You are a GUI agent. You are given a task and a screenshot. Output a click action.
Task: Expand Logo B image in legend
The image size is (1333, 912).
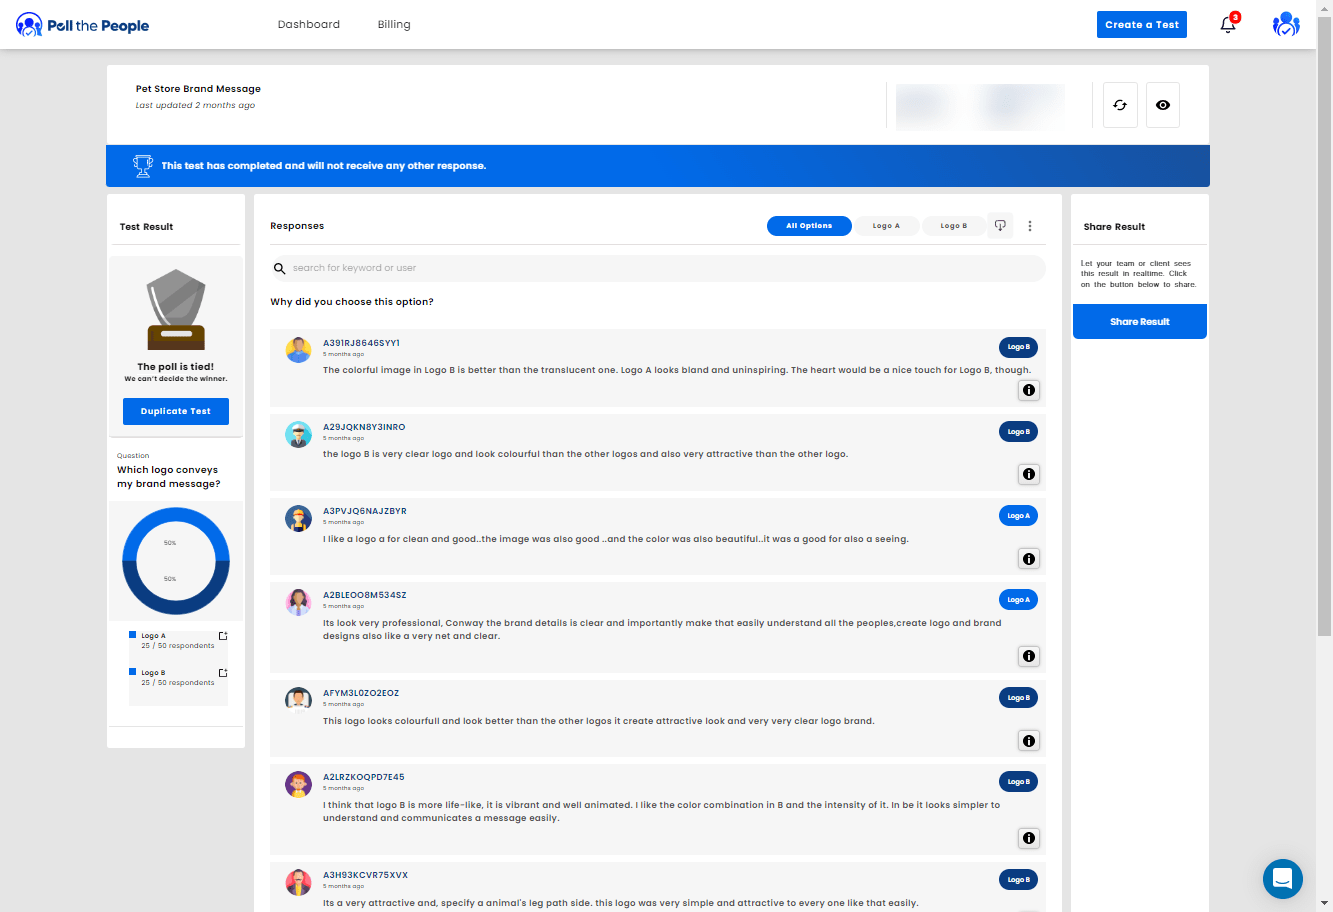tap(223, 673)
